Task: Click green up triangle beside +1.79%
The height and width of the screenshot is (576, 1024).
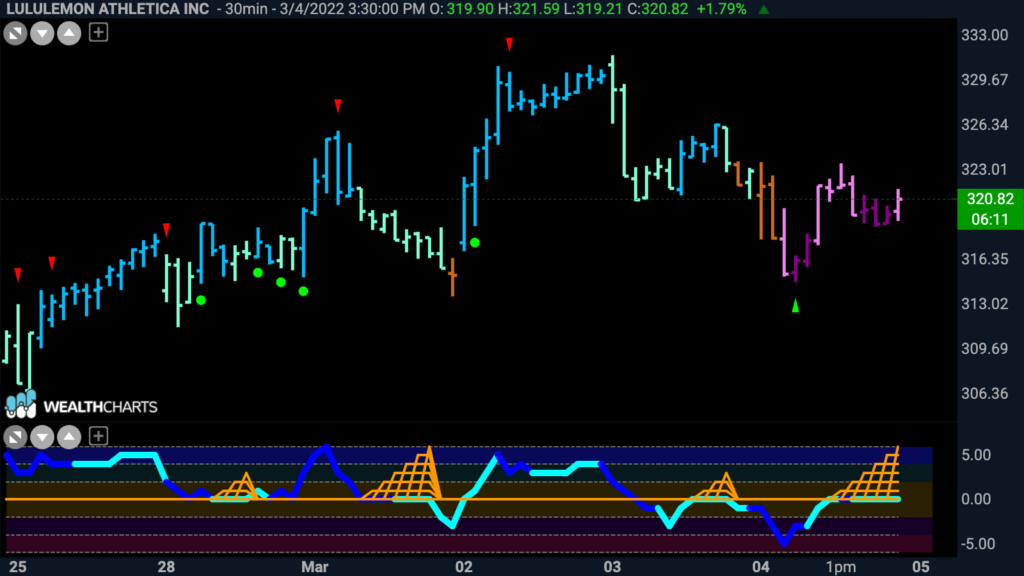Action: point(763,10)
